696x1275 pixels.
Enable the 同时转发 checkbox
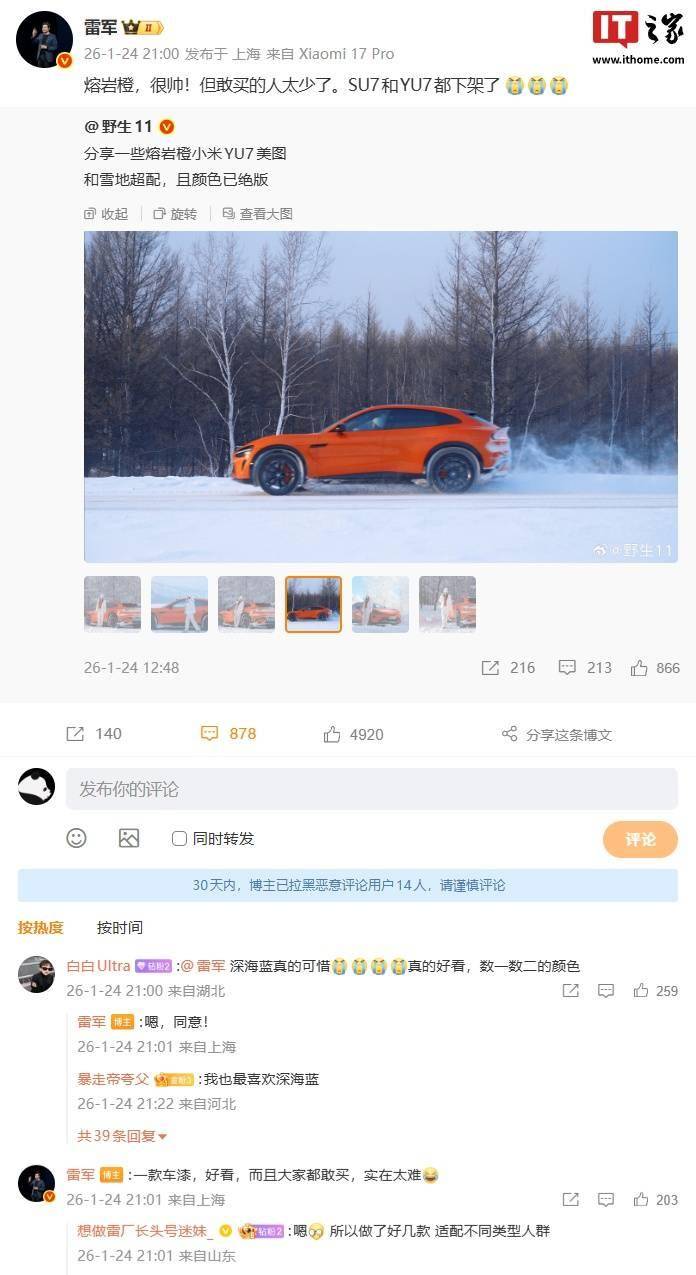[x=179, y=838]
